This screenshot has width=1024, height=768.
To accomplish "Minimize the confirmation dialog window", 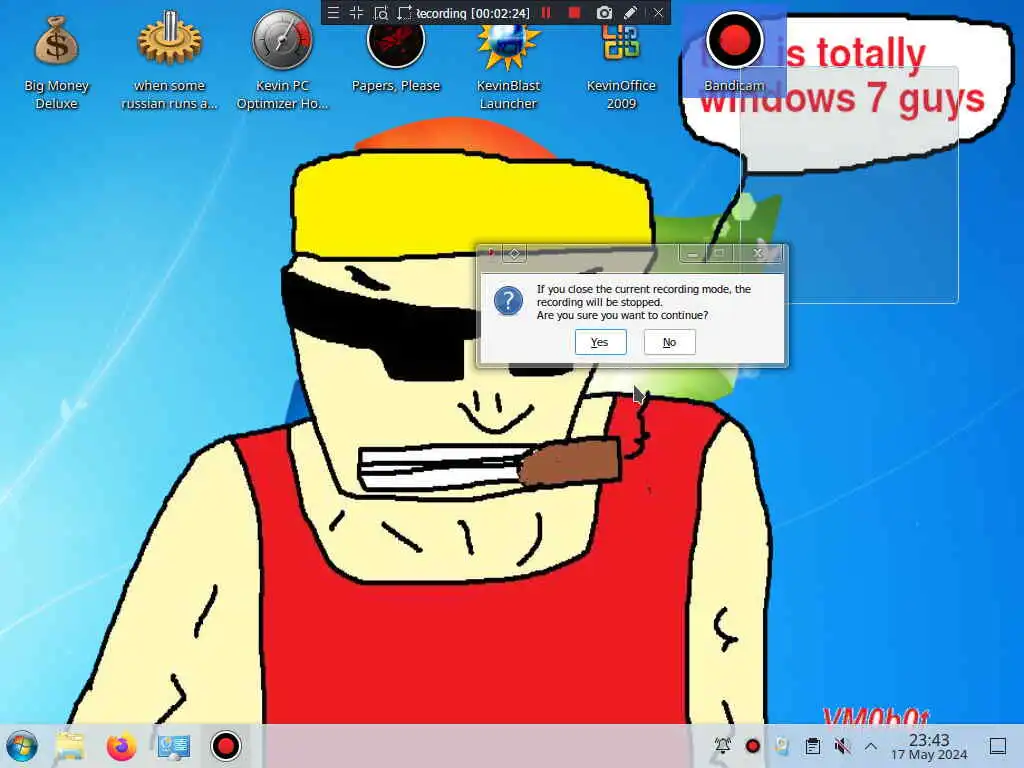I will (693, 253).
